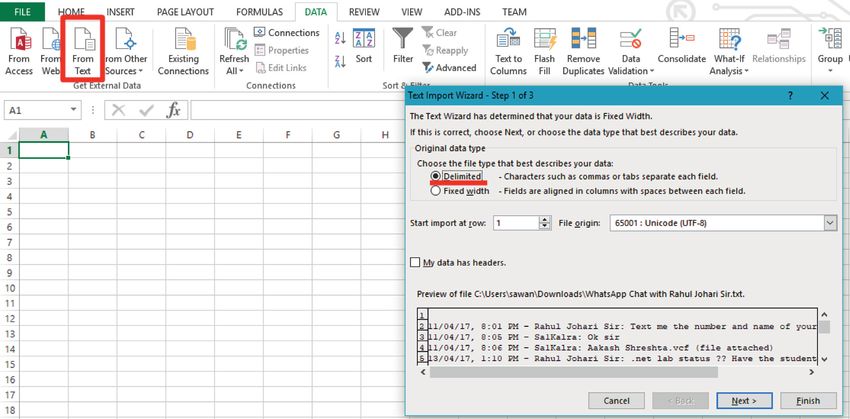
Task: Switch to the TEAM ribbon tab
Action: (x=514, y=12)
